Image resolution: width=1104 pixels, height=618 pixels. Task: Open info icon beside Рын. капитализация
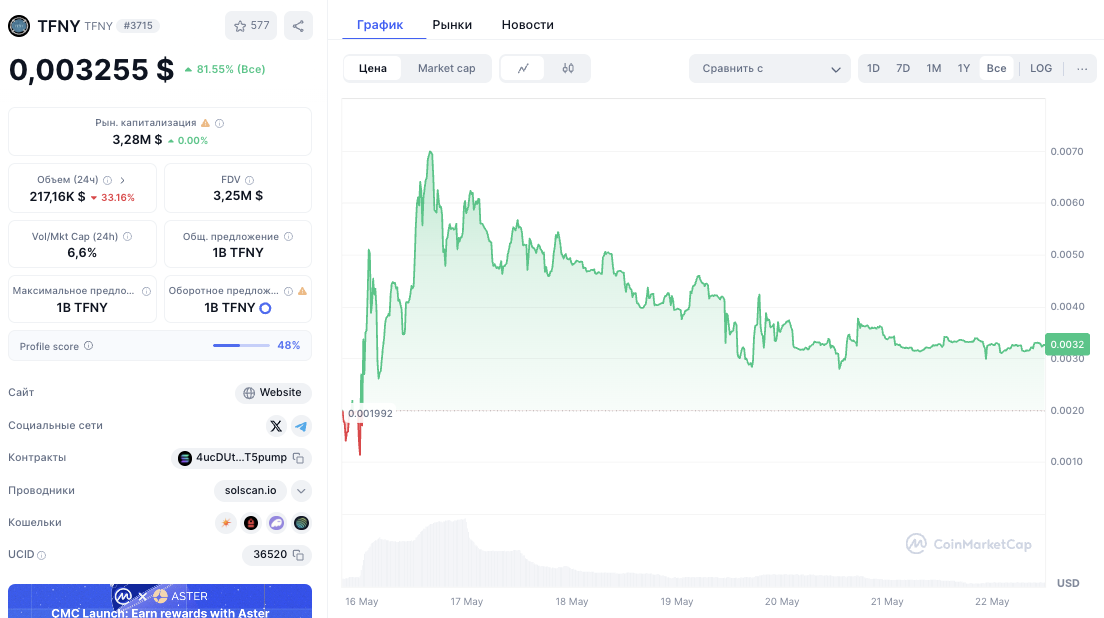[x=220, y=123]
